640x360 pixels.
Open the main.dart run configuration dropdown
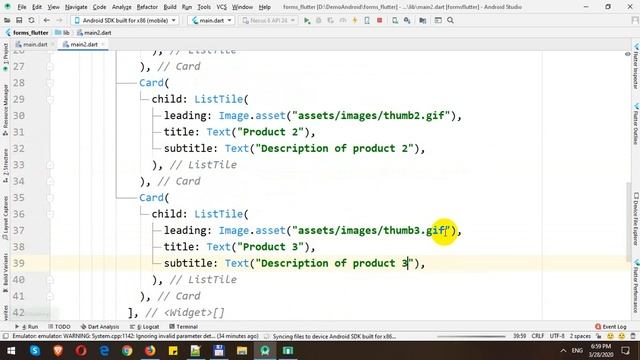click(x=211, y=20)
